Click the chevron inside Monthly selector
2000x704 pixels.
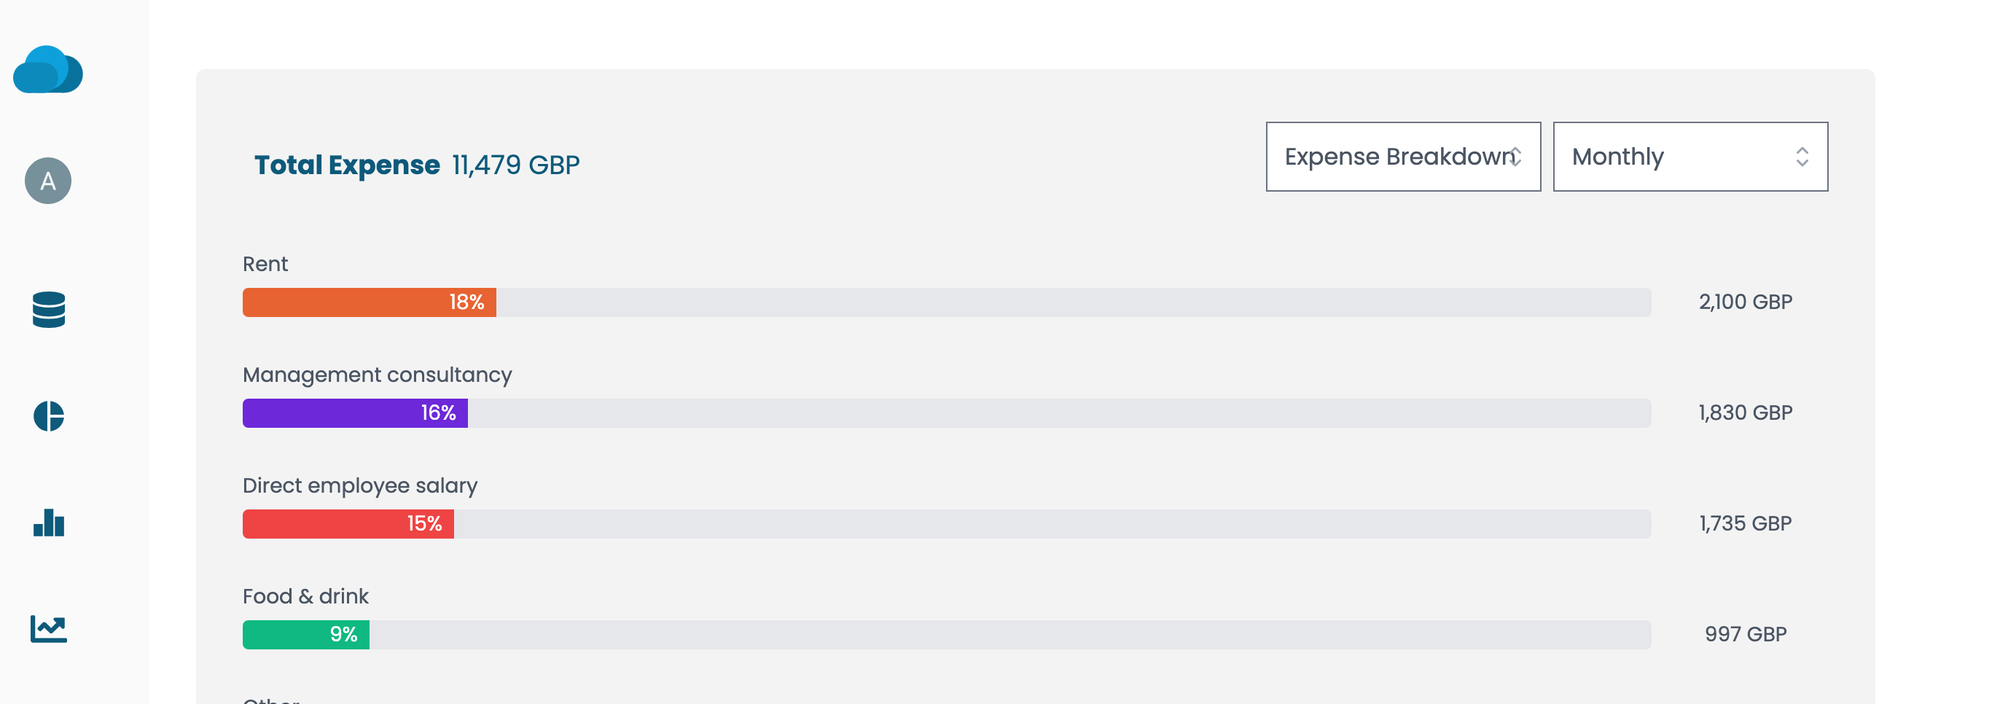click(x=1802, y=157)
